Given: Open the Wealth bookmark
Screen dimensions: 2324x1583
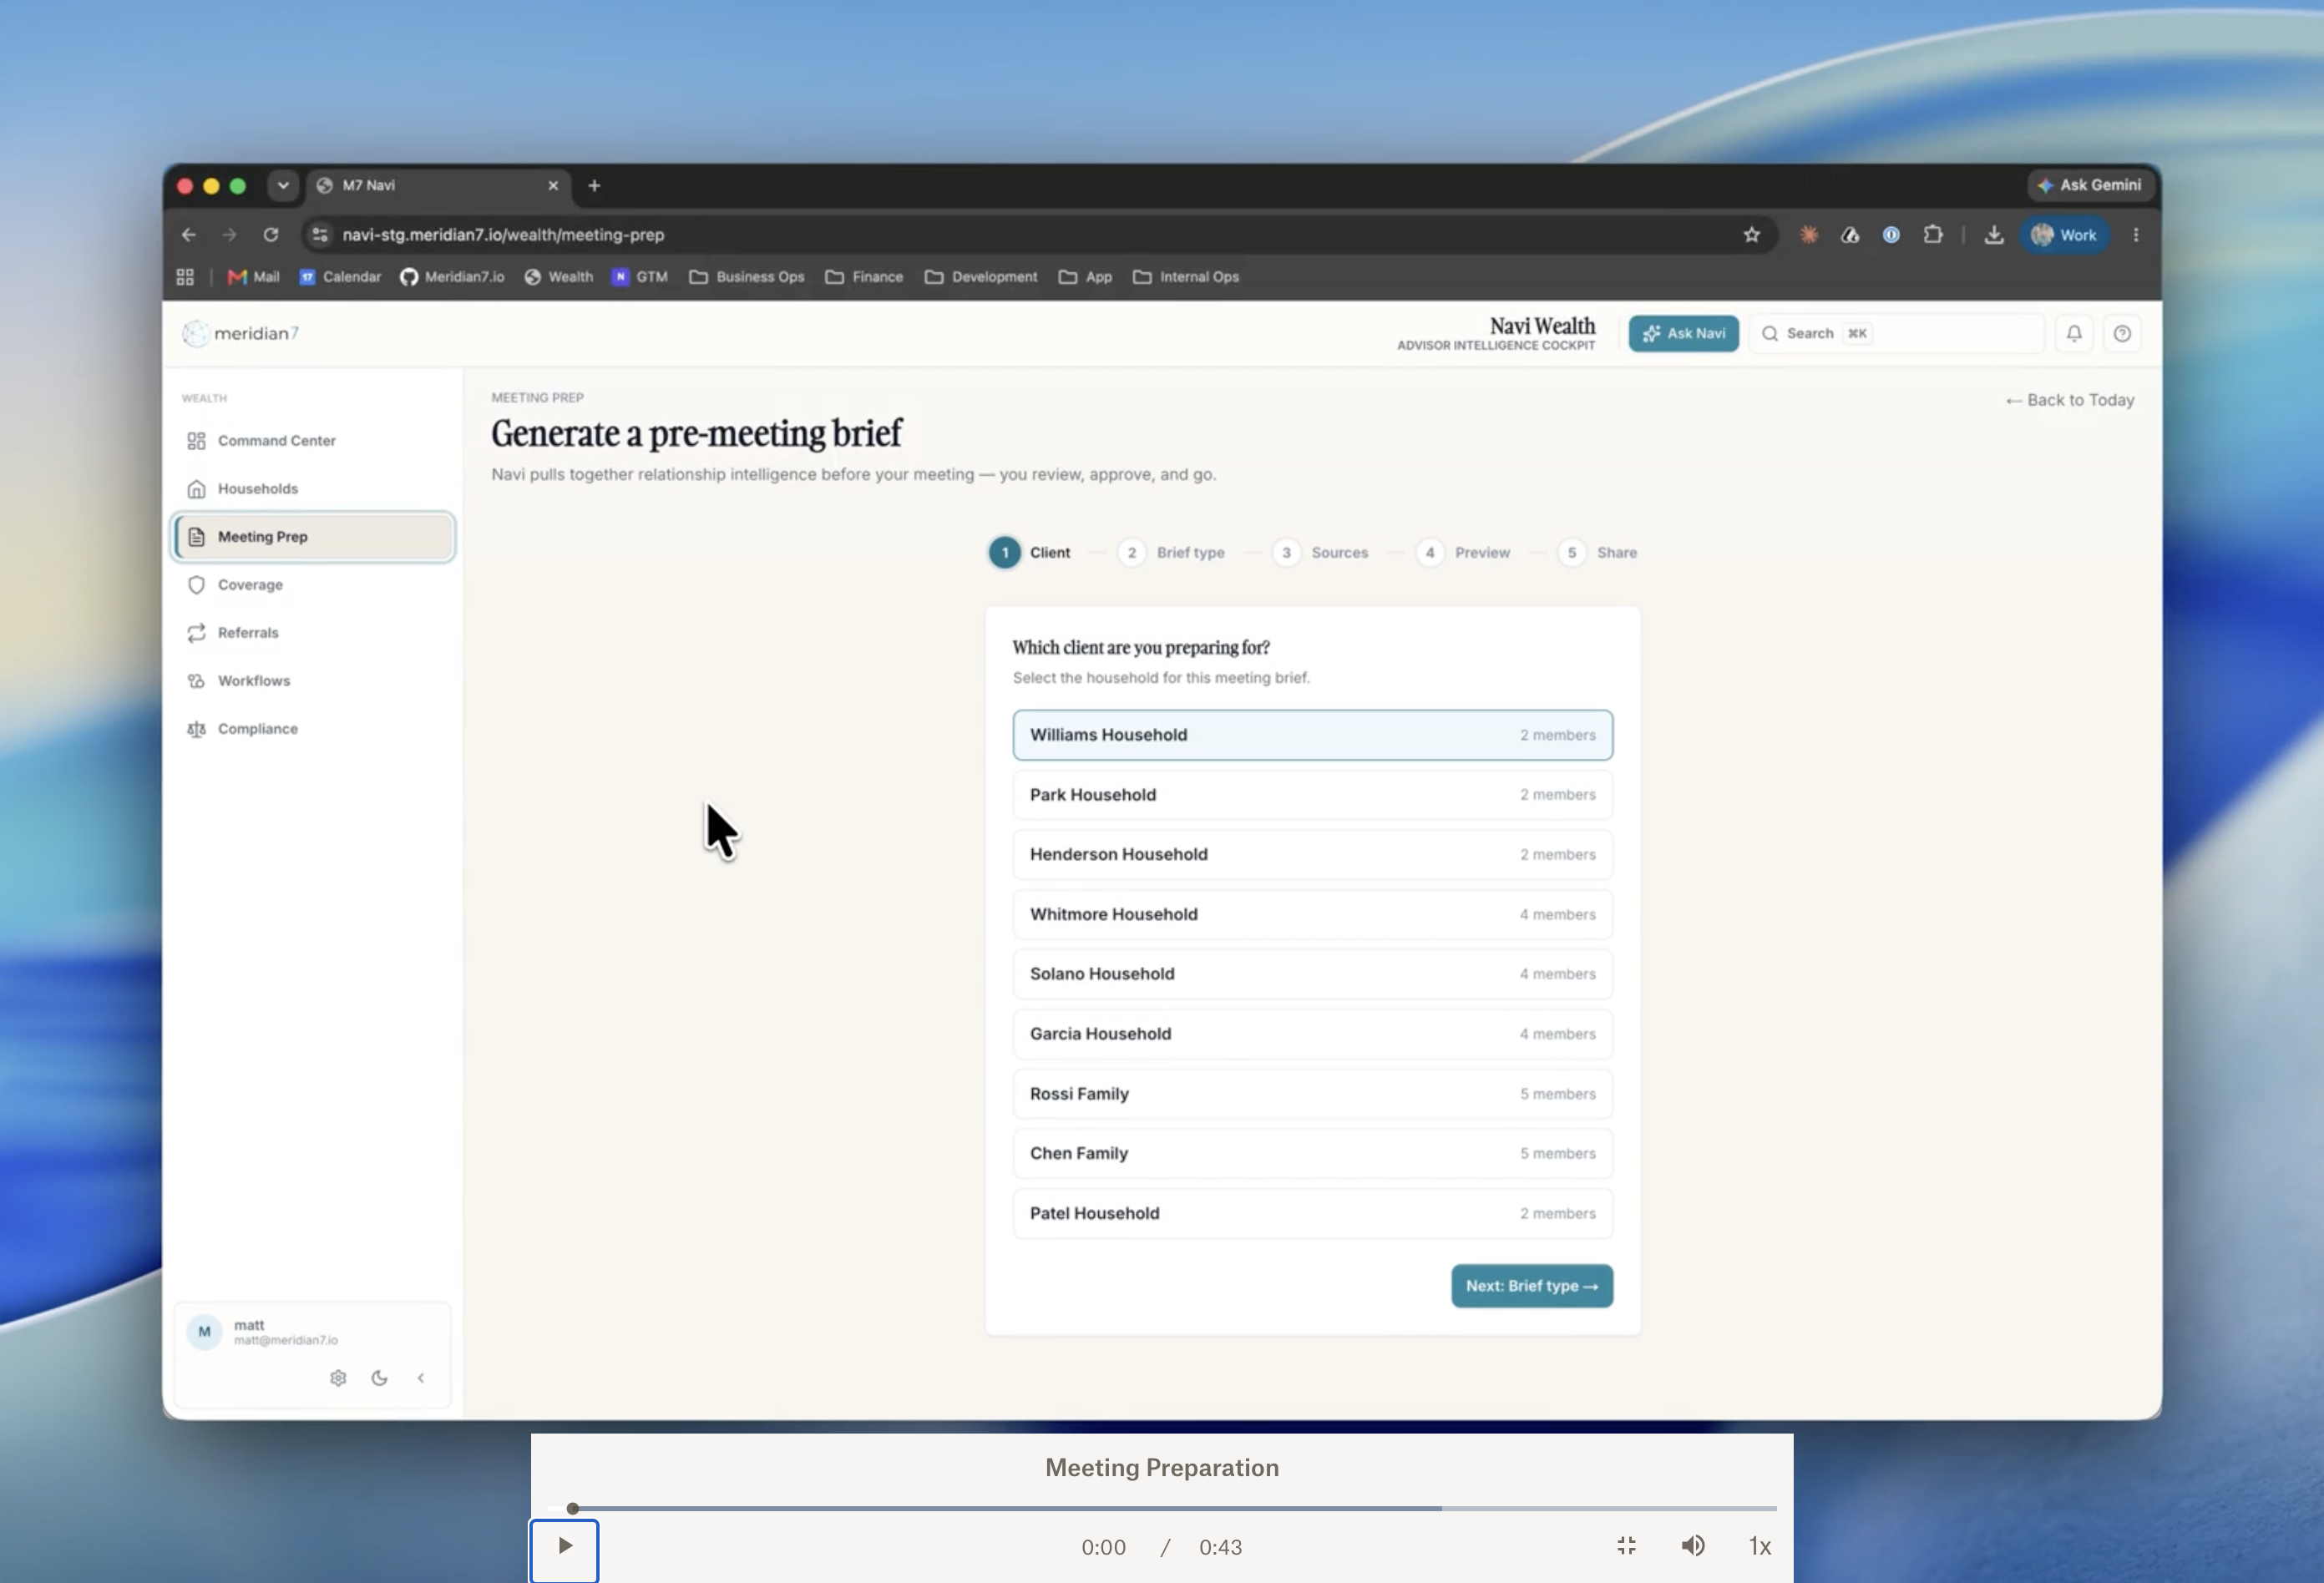Looking at the screenshot, I should coord(558,277).
